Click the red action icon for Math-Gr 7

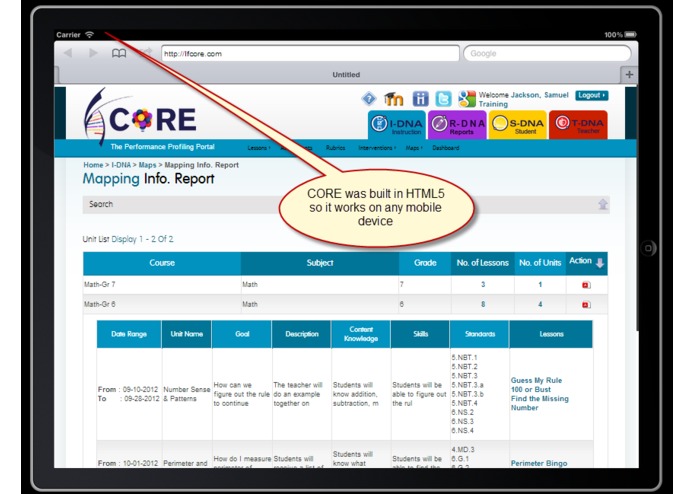point(586,285)
